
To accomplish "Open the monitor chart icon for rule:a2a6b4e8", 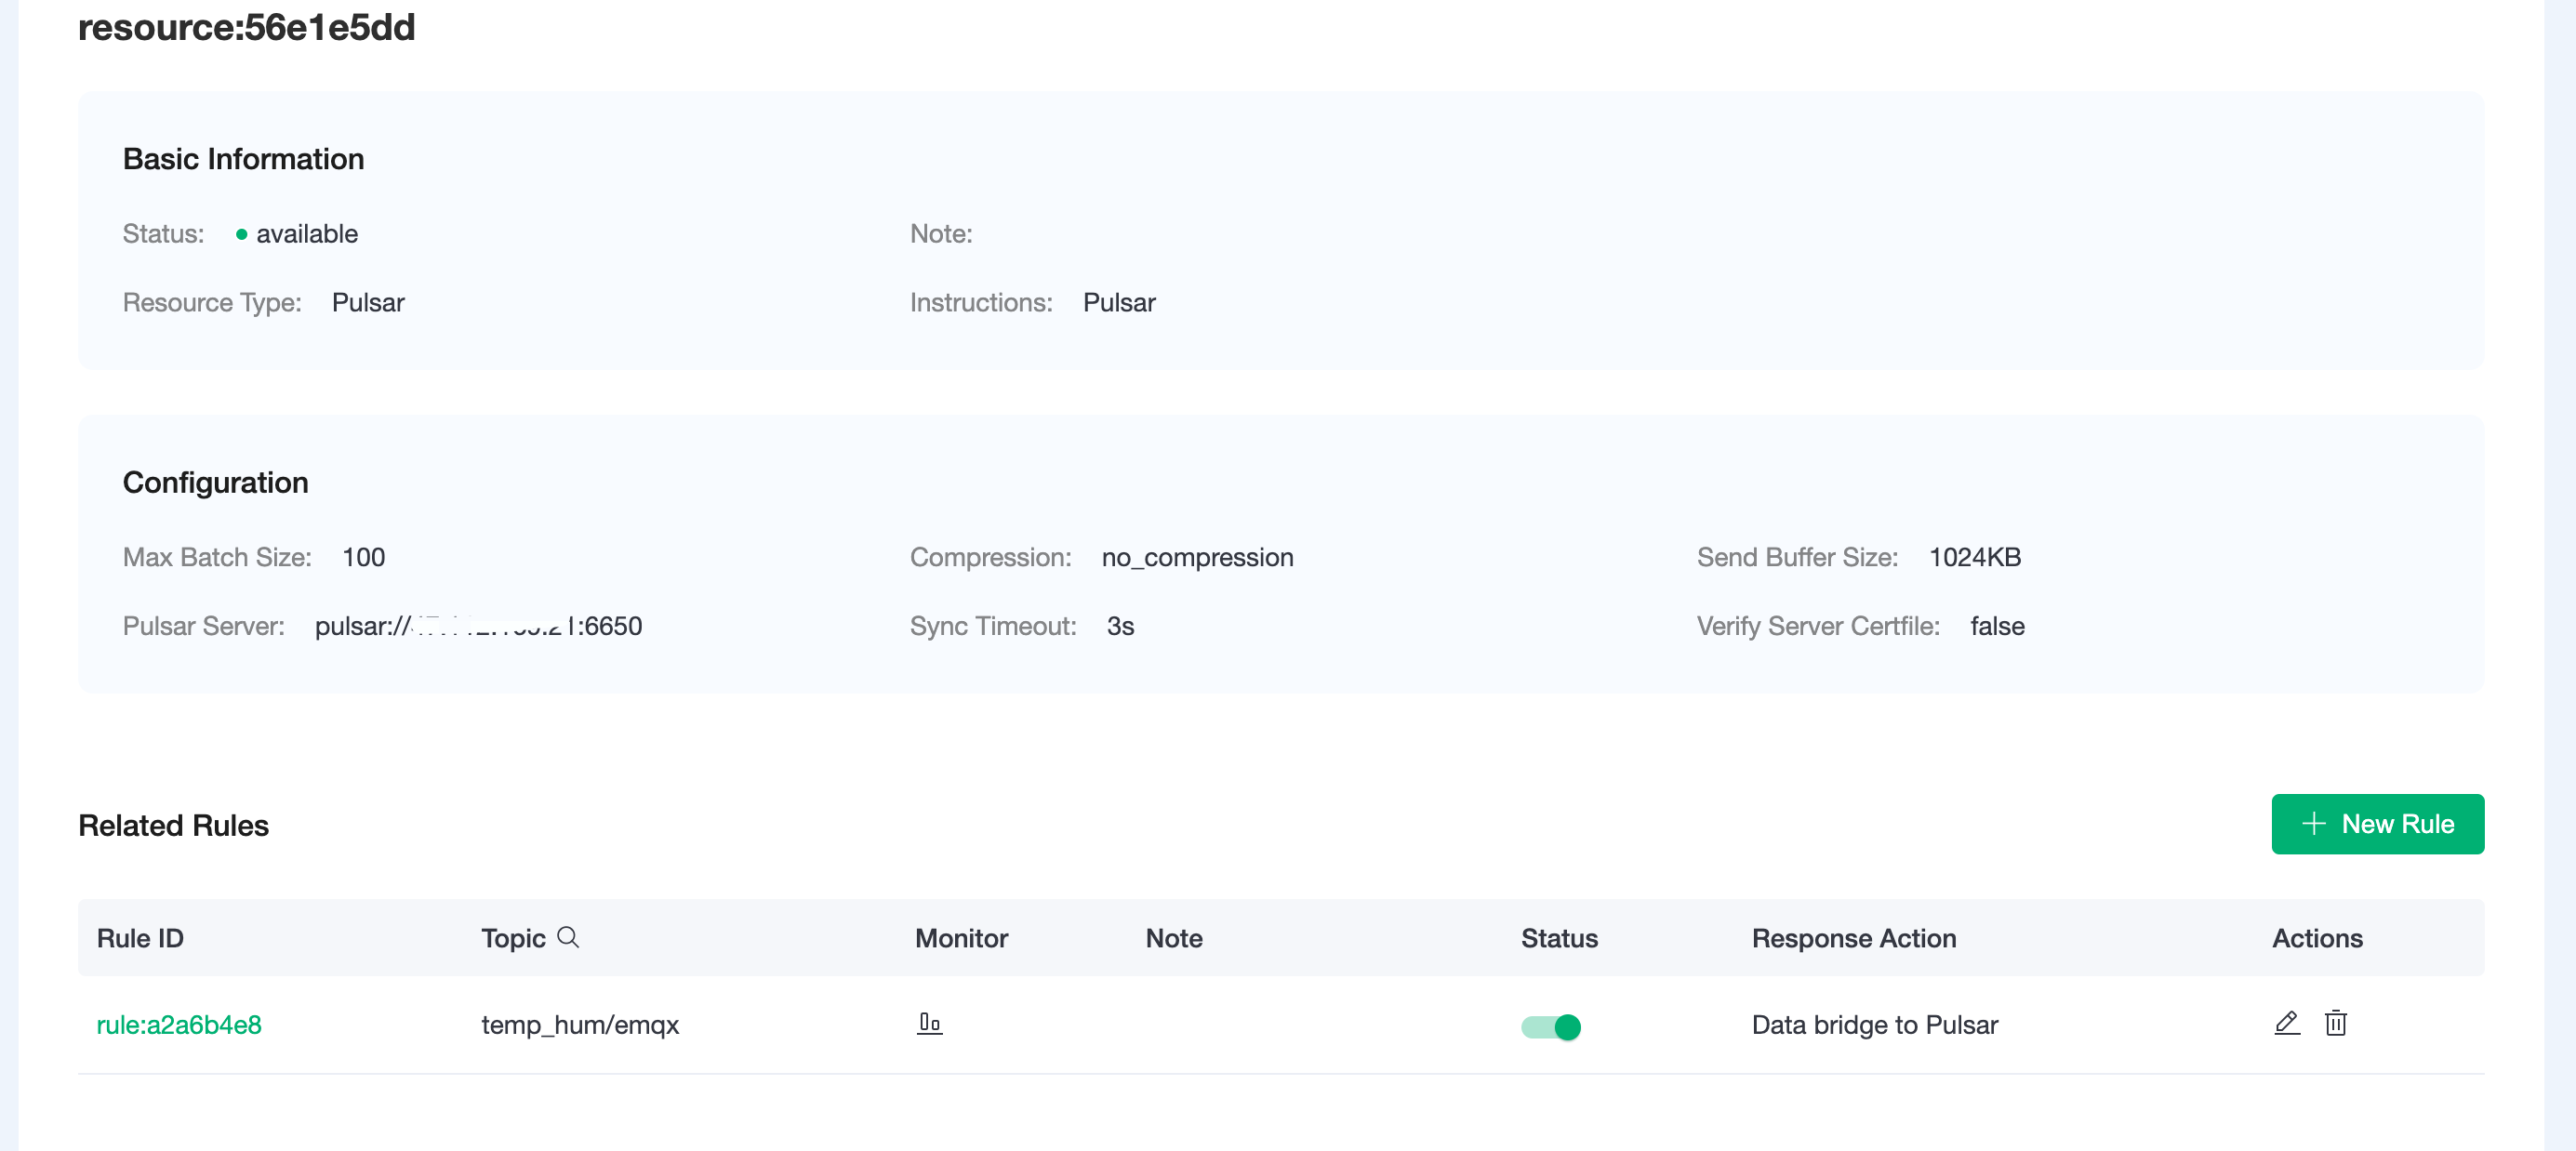I will pyautogui.click(x=929, y=1023).
